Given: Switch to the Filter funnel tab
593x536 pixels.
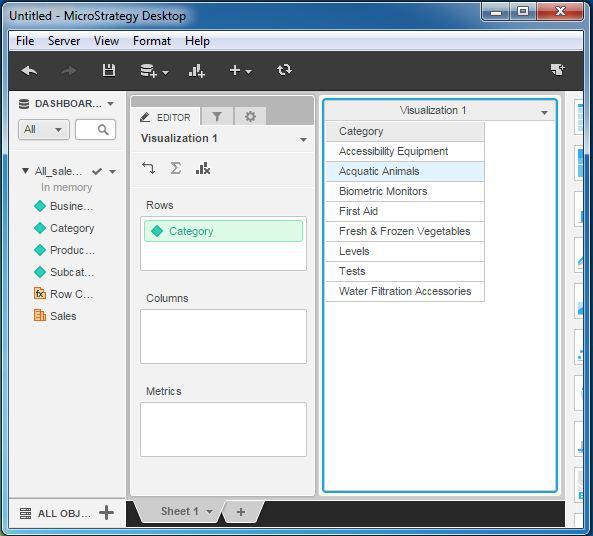Looking at the screenshot, I should (217, 117).
